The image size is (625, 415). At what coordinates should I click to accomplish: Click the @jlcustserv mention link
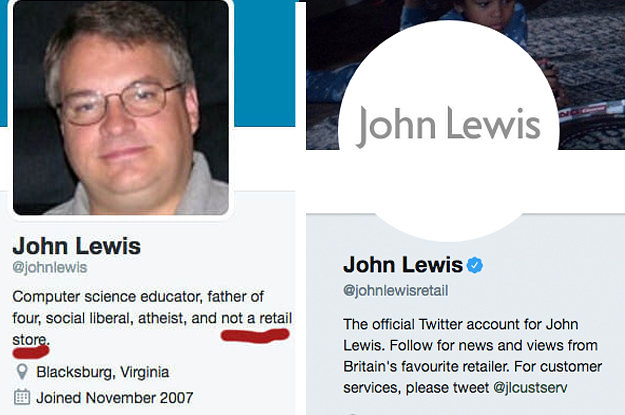coord(530,387)
